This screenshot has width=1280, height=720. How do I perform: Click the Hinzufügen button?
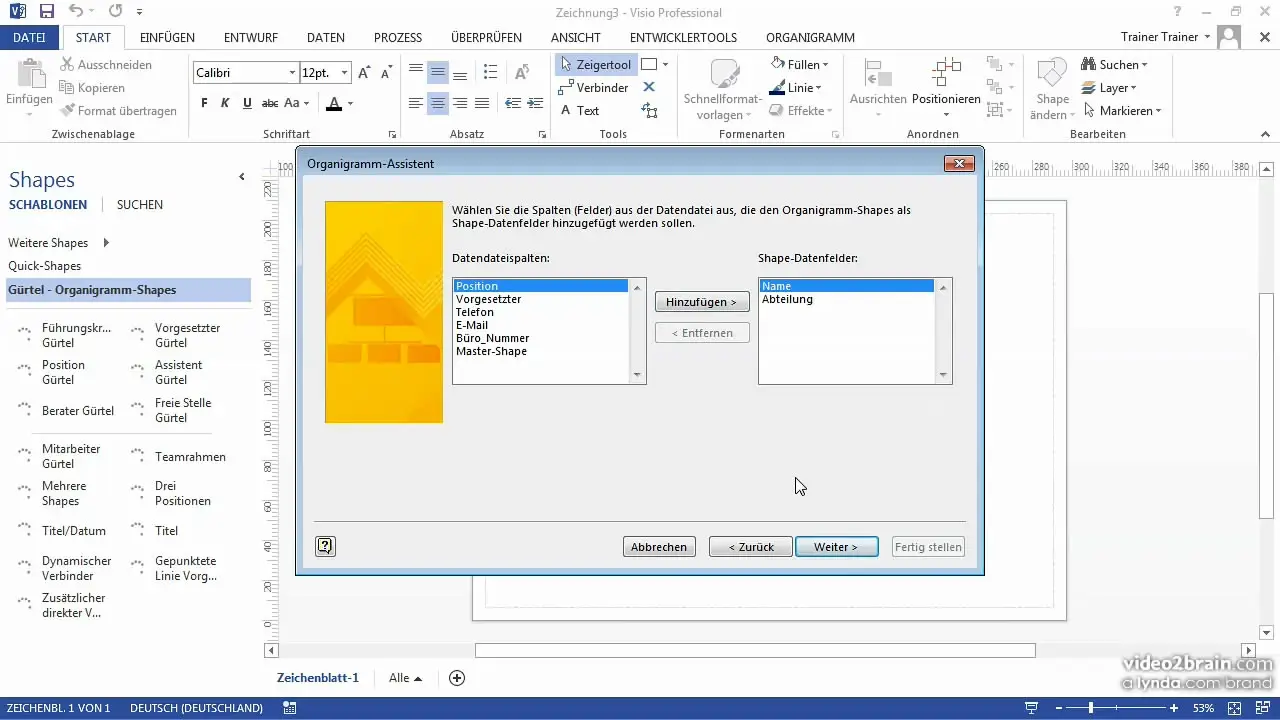(702, 301)
